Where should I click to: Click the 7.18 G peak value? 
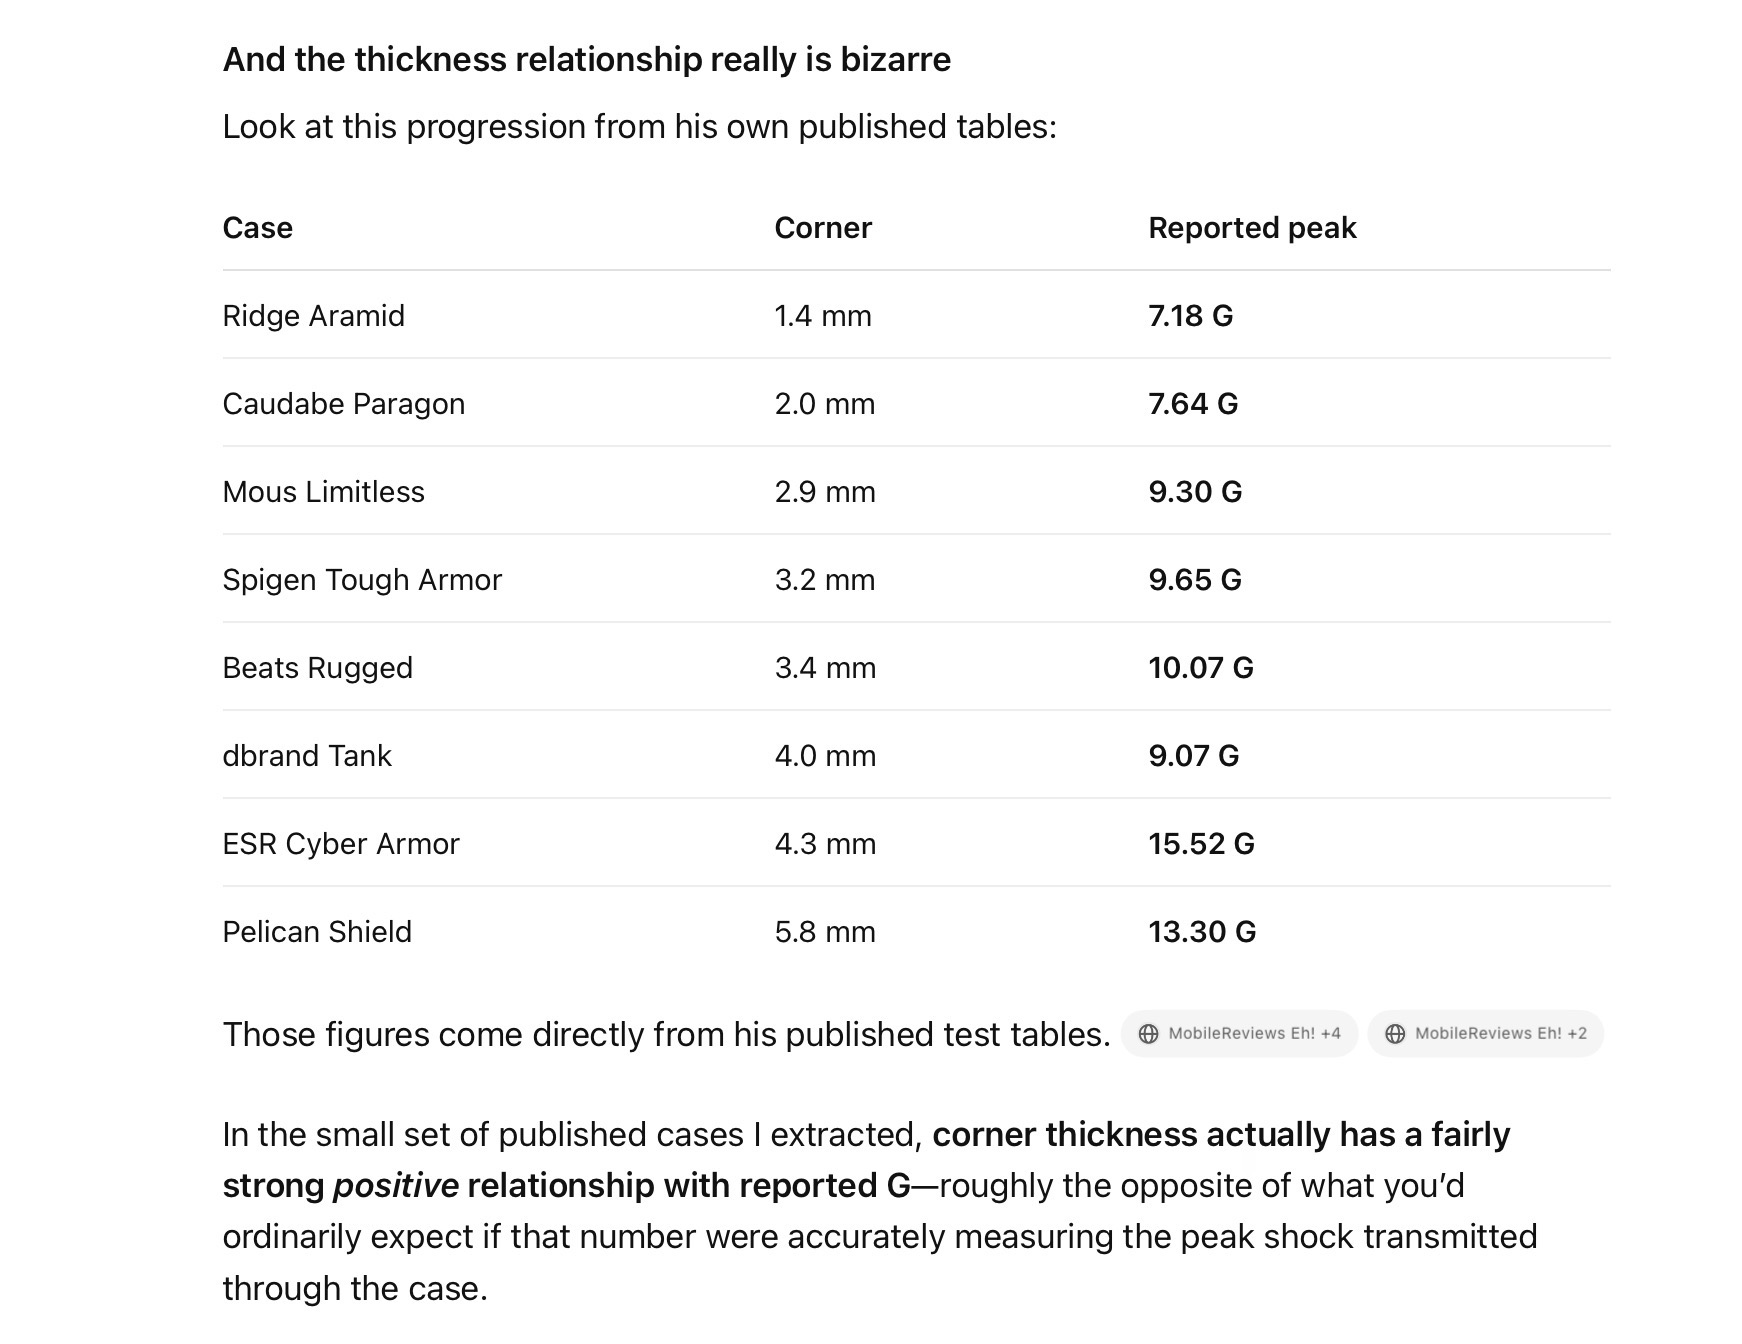point(1191,316)
